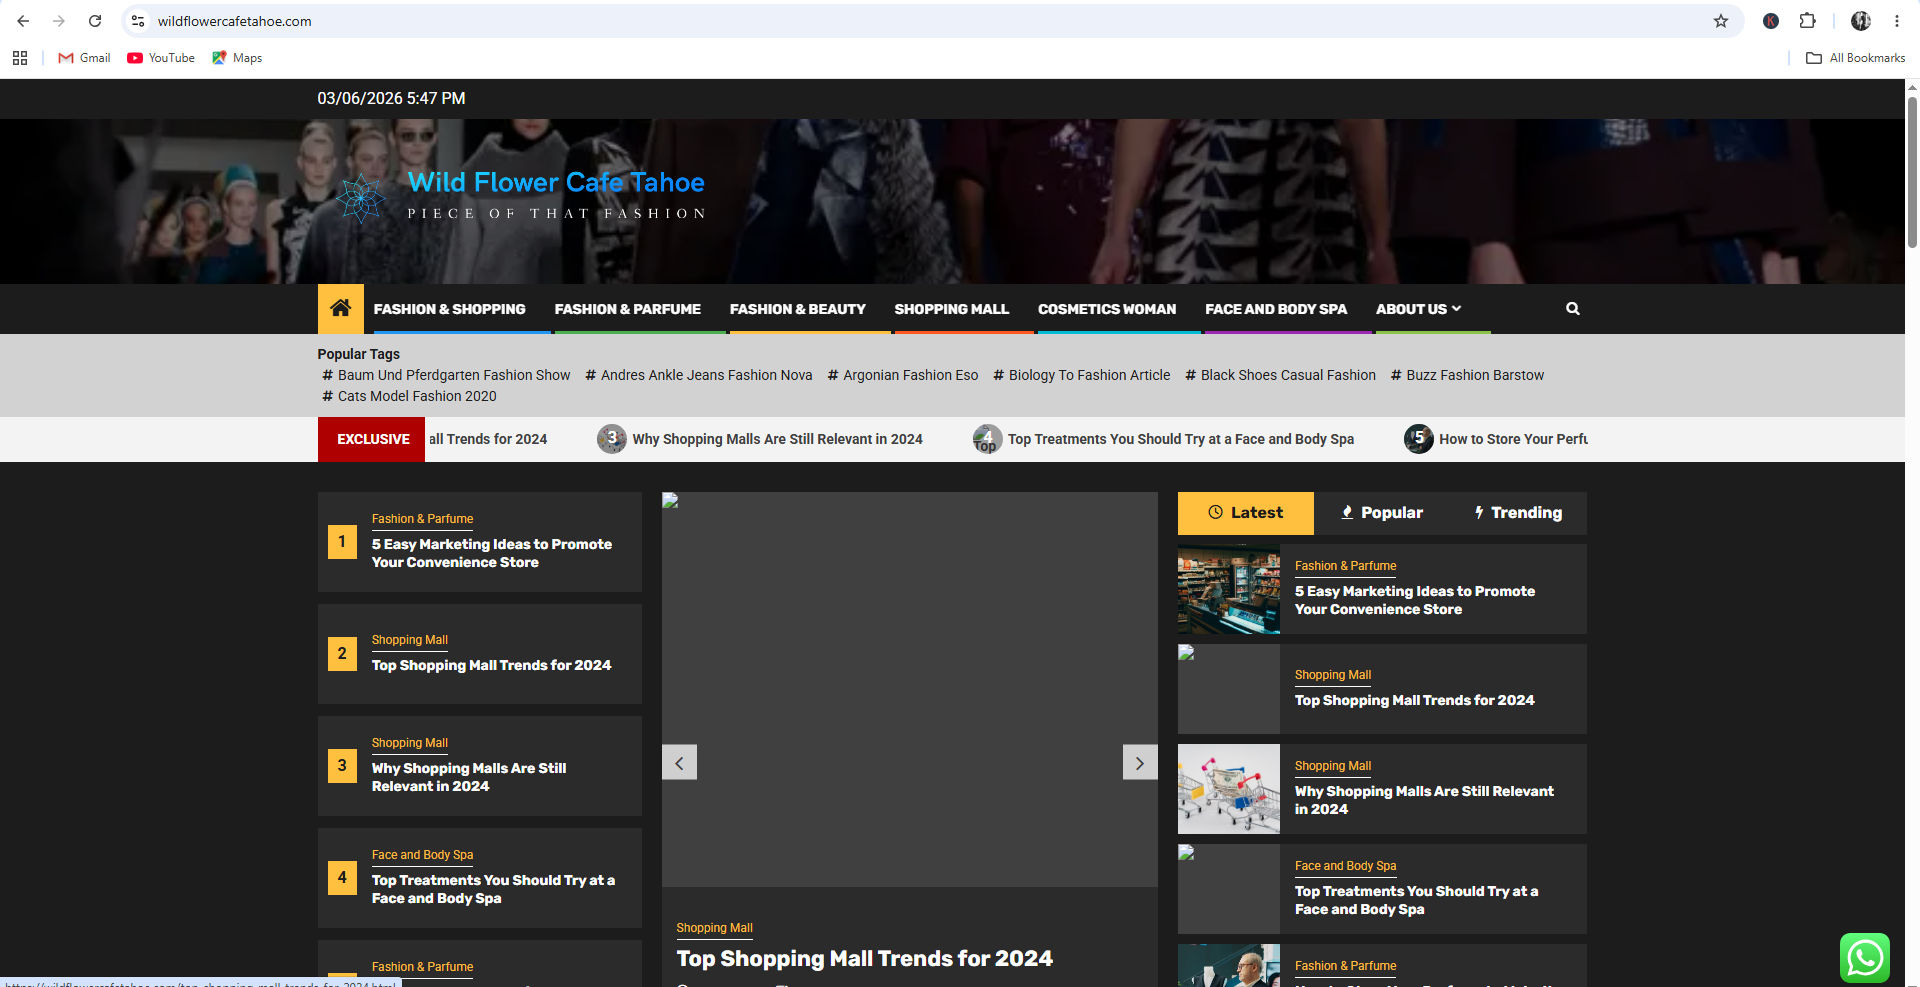This screenshot has width=1920, height=987.
Task: Open tag Cats Model Fashion 2020
Action: (x=409, y=396)
